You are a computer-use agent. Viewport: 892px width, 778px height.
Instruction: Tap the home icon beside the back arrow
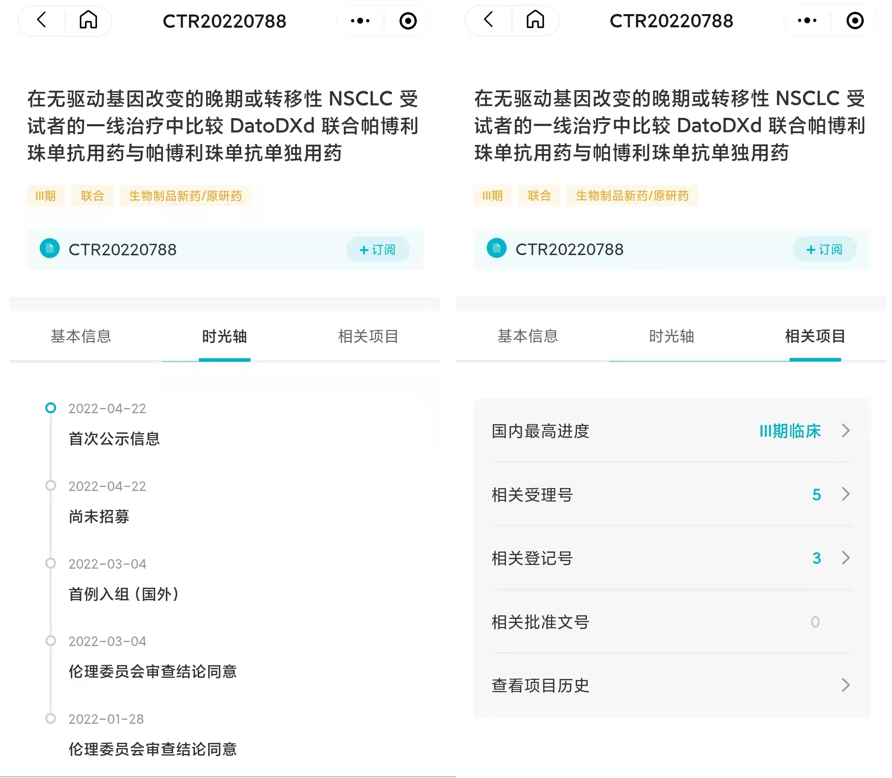[88, 20]
